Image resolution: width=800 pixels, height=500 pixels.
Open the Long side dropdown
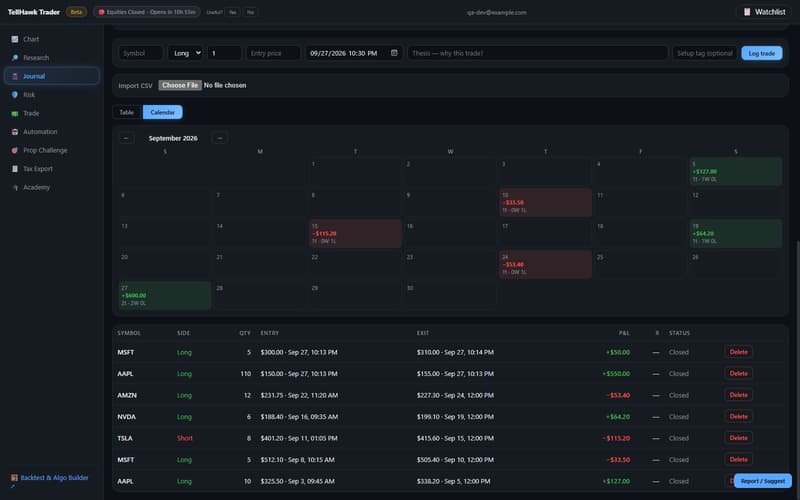[x=185, y=53]
